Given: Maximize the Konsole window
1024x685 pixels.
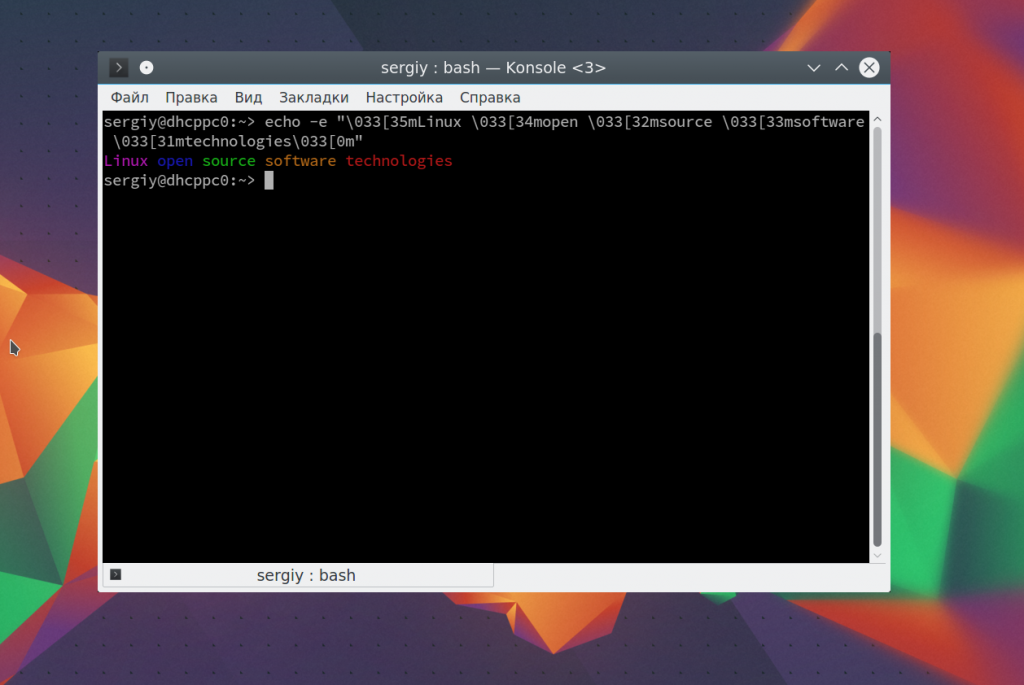Looking at the screenshot, I should click(841, 68).
